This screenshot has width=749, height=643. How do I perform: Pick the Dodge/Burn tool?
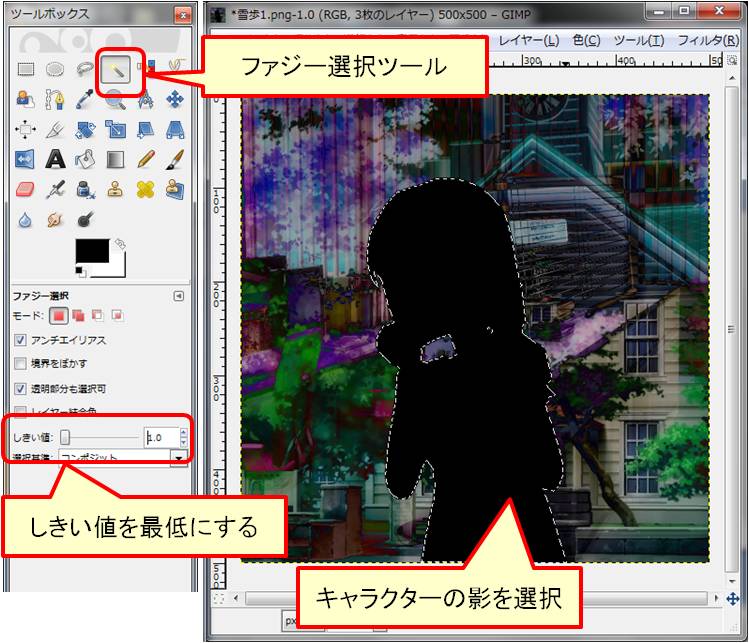click(x=85, y=220)
